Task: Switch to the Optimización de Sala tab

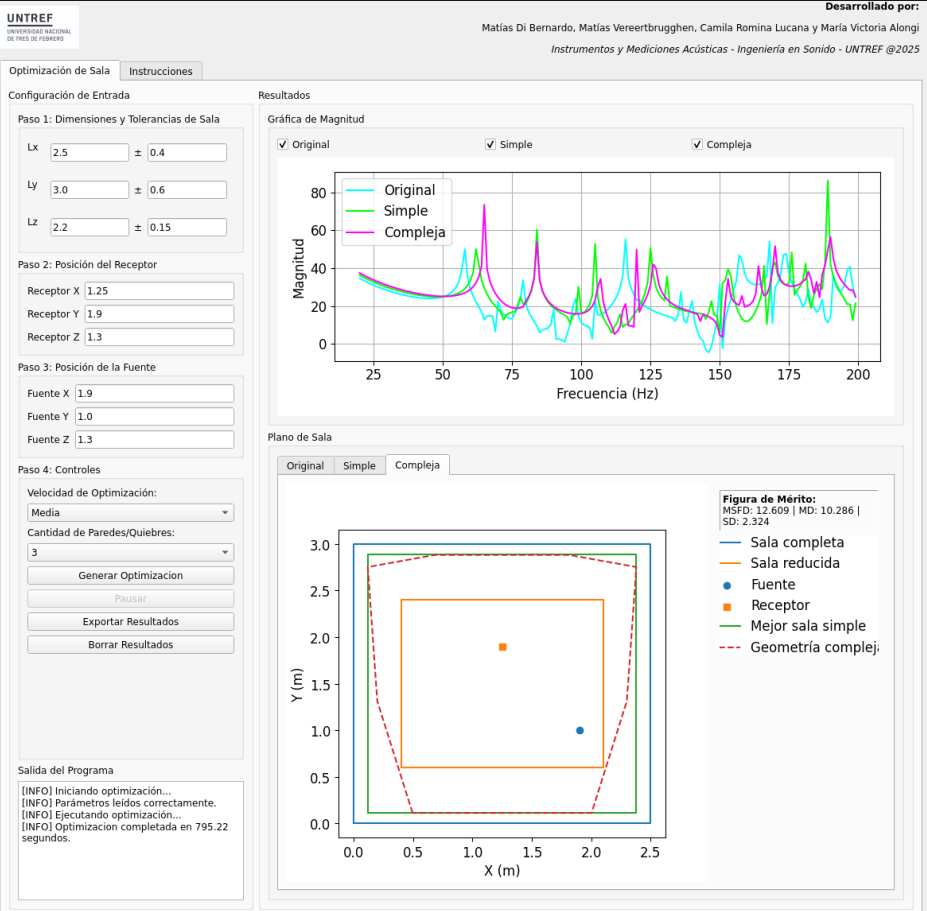Action: coord(60,70)
